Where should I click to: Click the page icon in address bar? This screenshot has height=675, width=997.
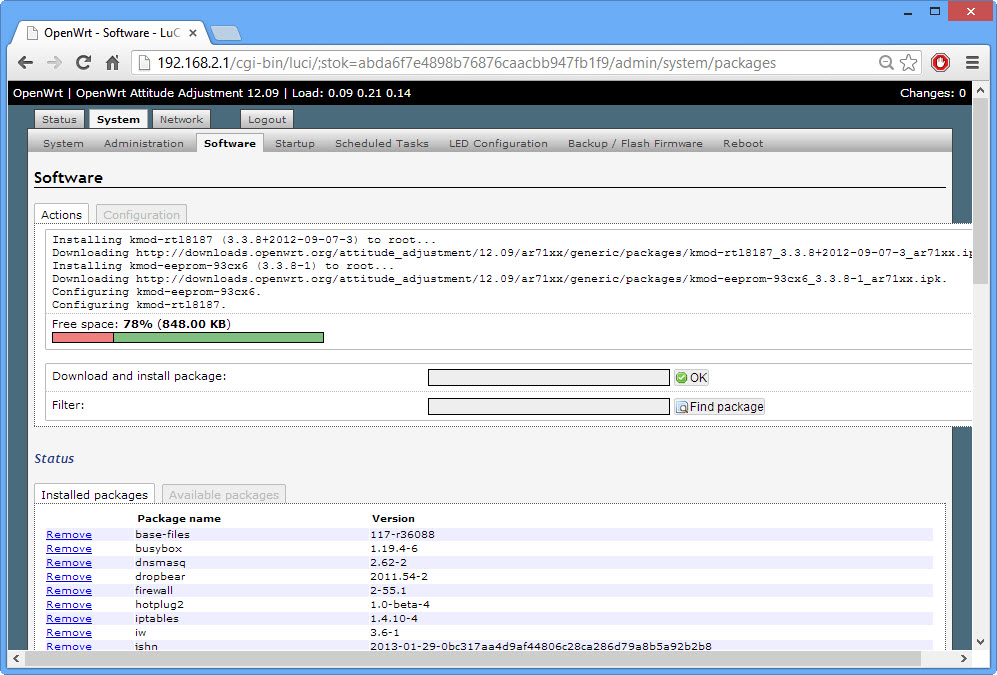[x=144, y=62]
